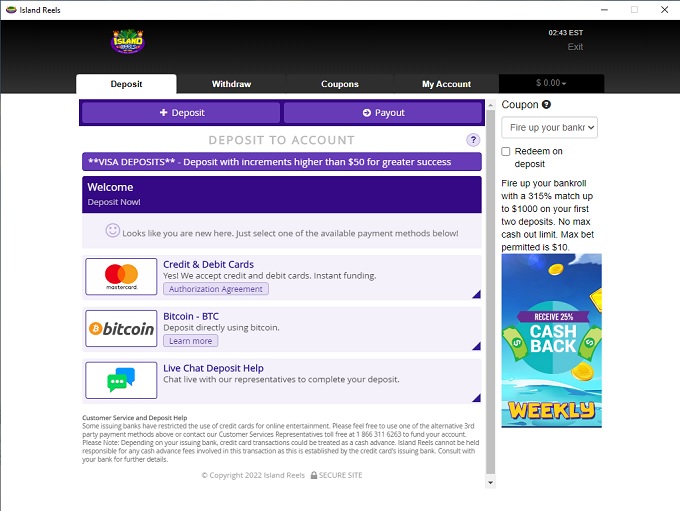The width and height of the screenshot is (680, 511).
Task: Close the Island Reels window
Action: point(664,10)
